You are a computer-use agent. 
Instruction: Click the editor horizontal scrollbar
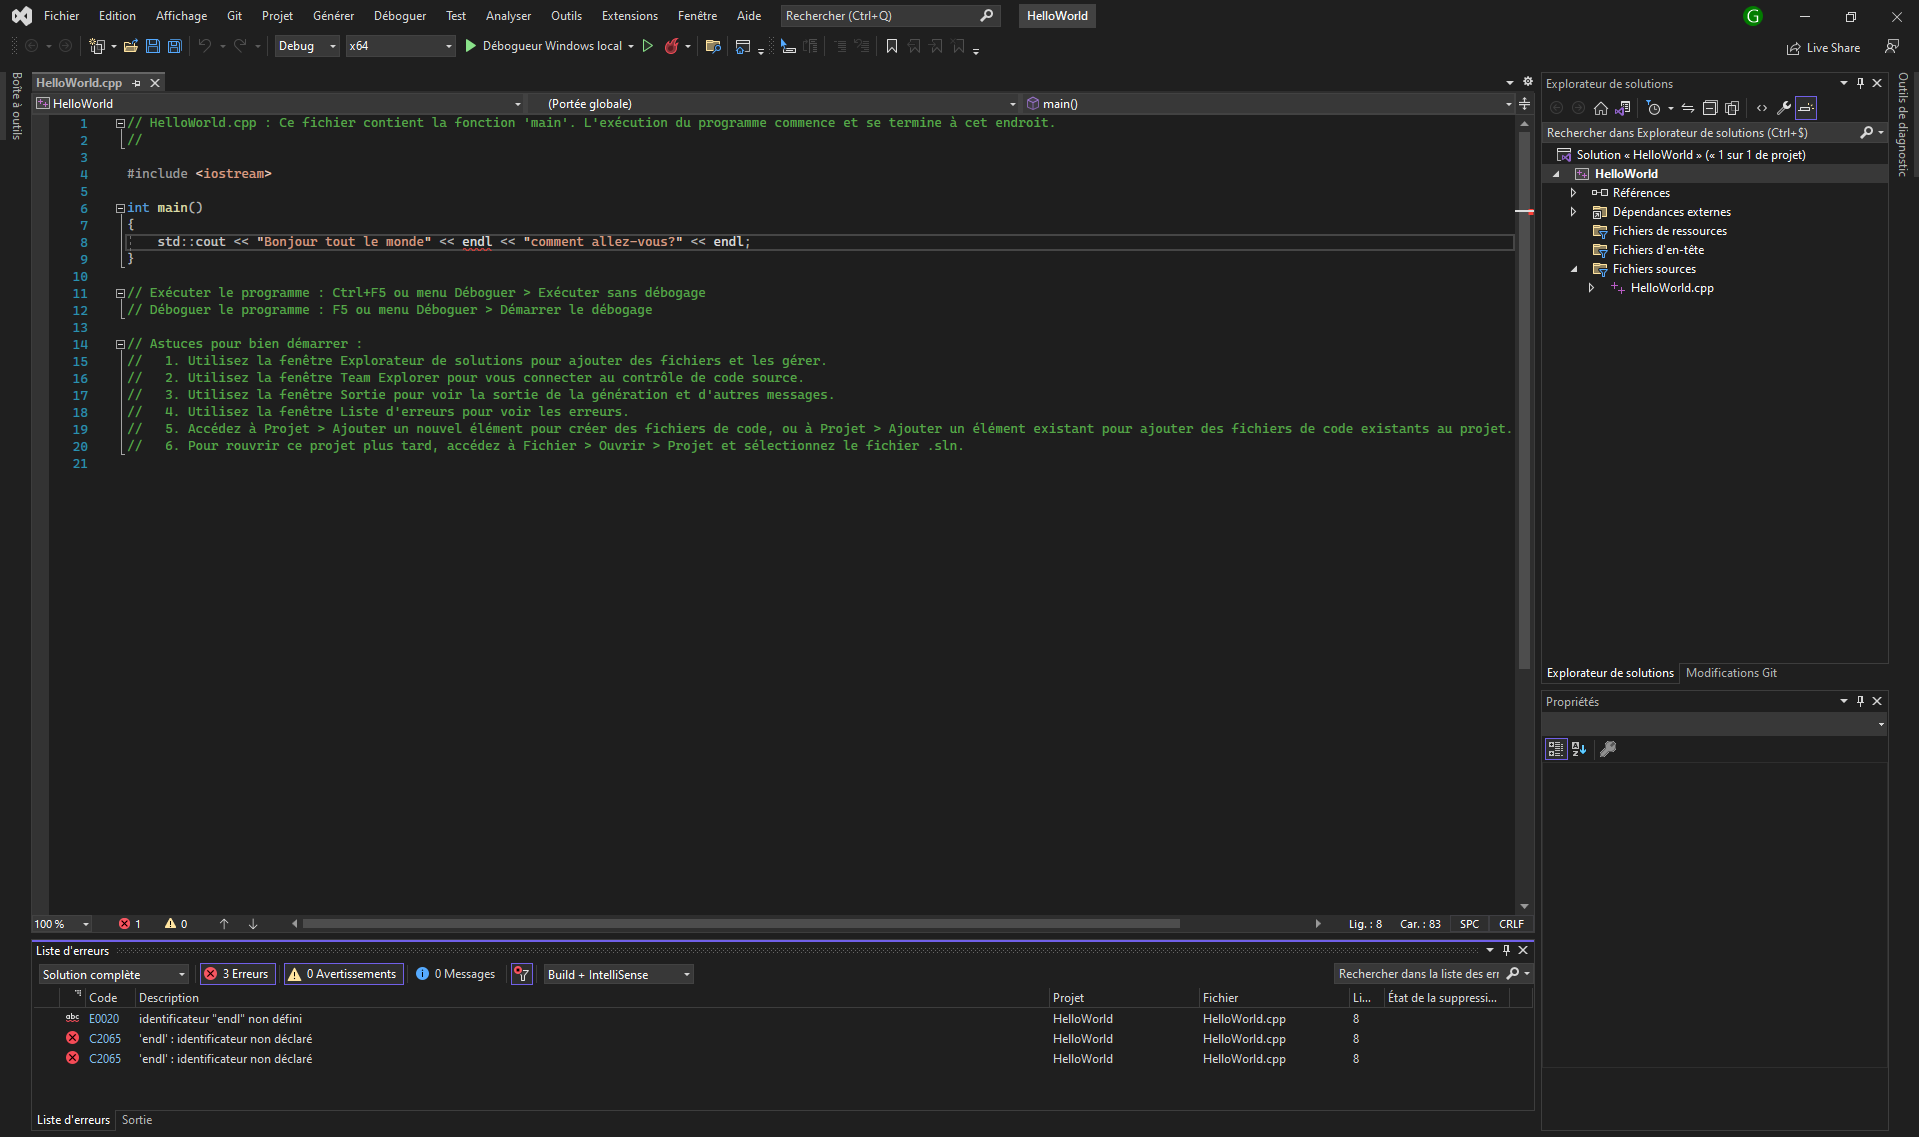coord(741,924)
